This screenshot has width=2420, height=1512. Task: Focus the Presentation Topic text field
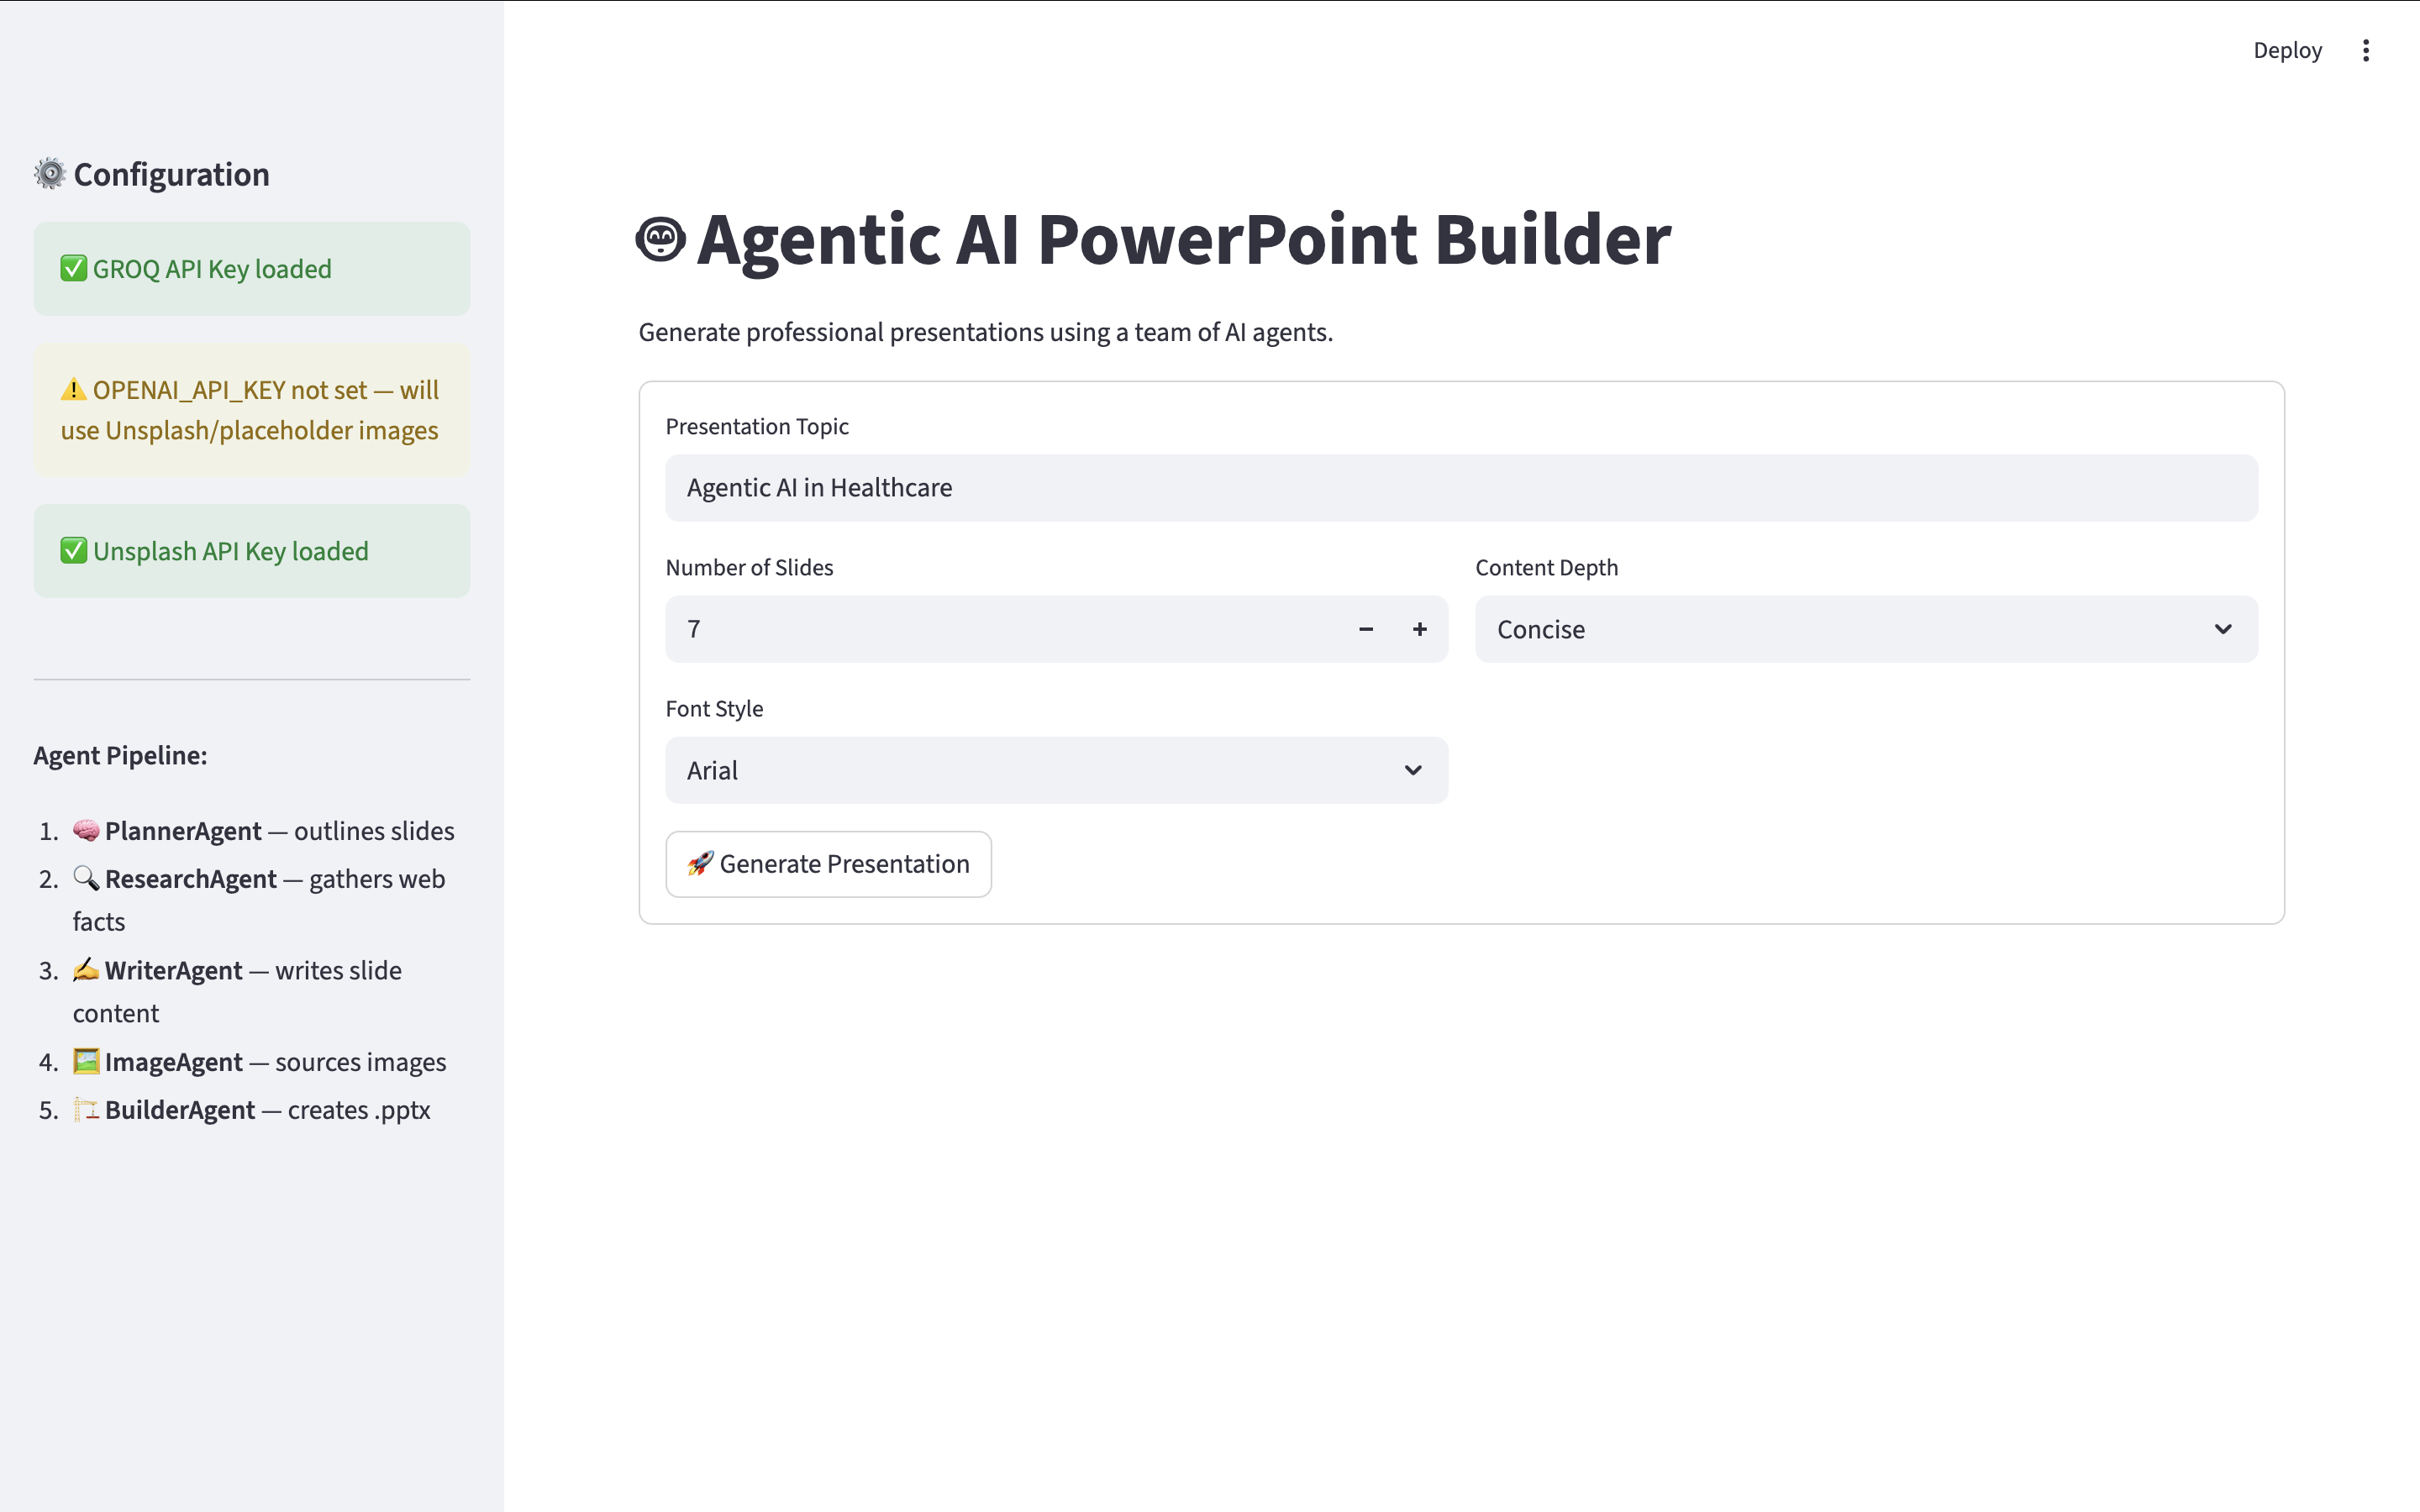click(x=1460, y=488)
